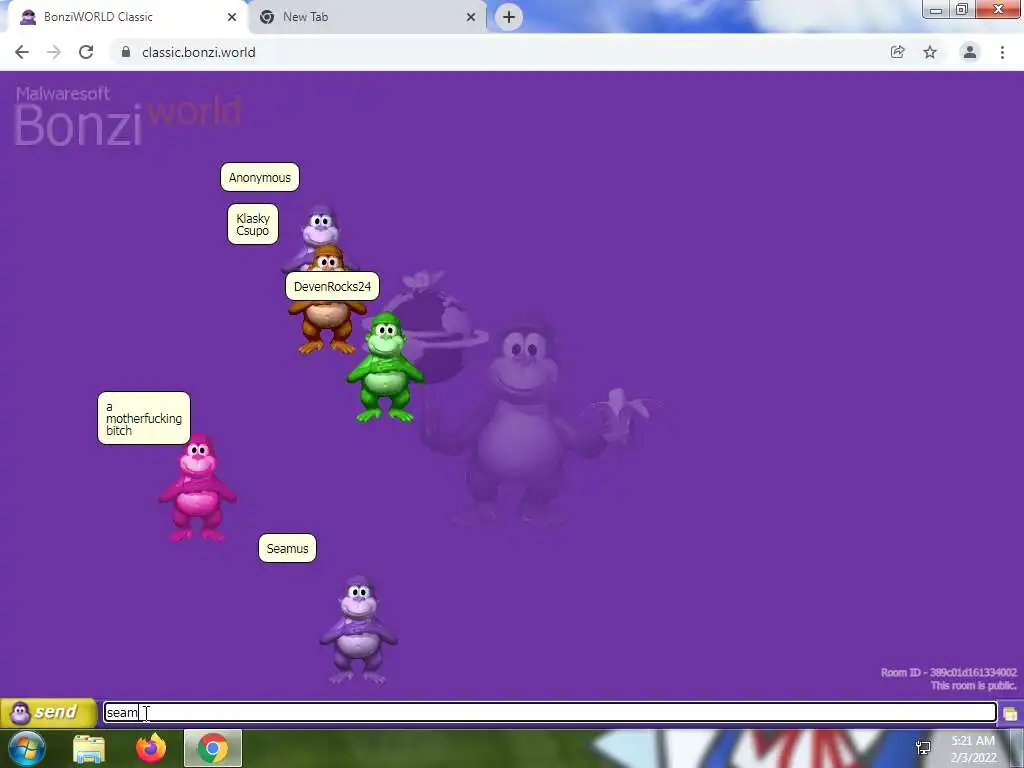Close the New Tab tab
The width and height of the screenshot is (1024, 768).
point(471,17)
